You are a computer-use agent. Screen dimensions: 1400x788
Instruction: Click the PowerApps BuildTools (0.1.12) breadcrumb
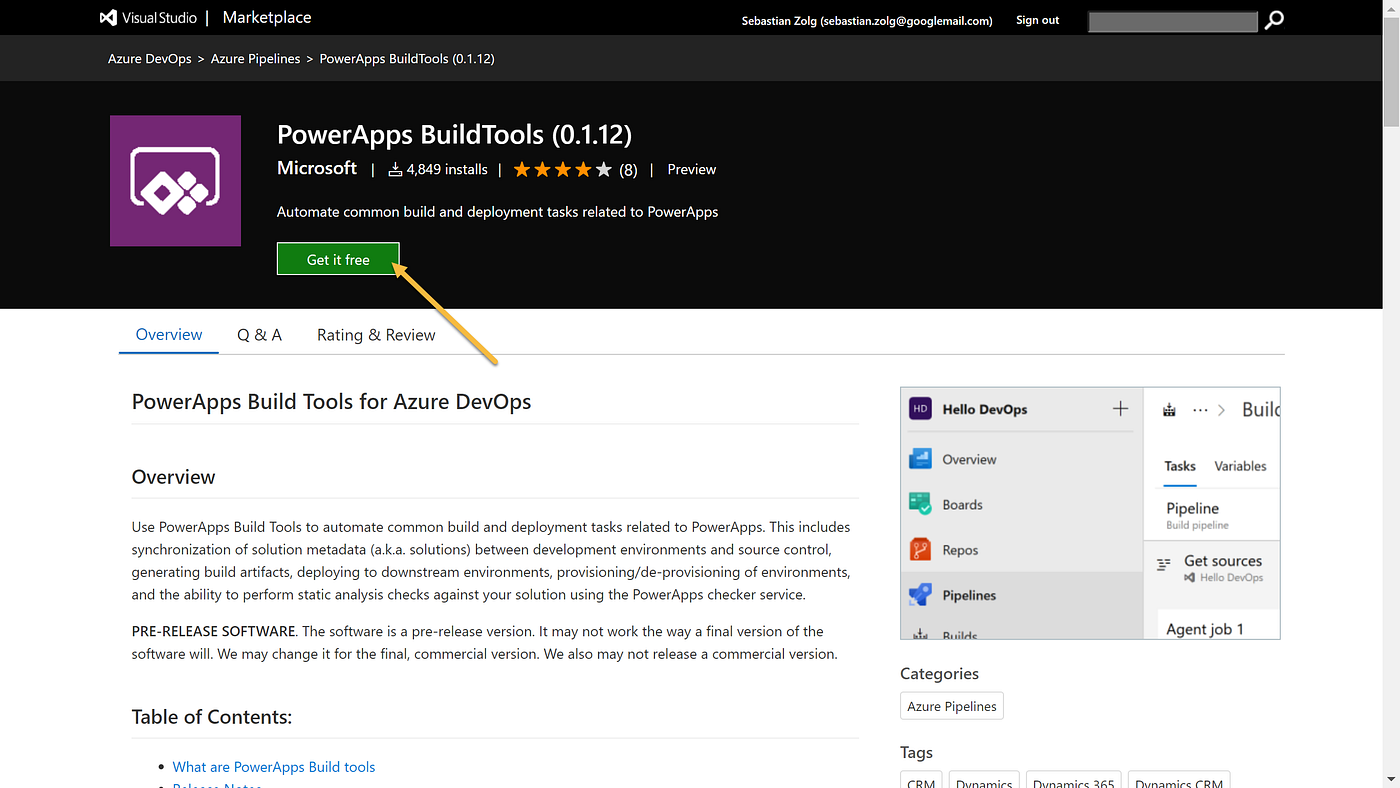click(407, 59)
